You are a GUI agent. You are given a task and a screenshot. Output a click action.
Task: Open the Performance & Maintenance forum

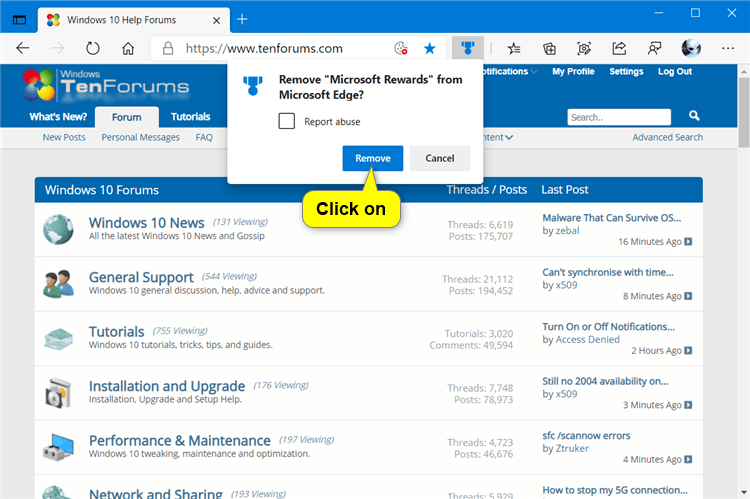point(180,441)
